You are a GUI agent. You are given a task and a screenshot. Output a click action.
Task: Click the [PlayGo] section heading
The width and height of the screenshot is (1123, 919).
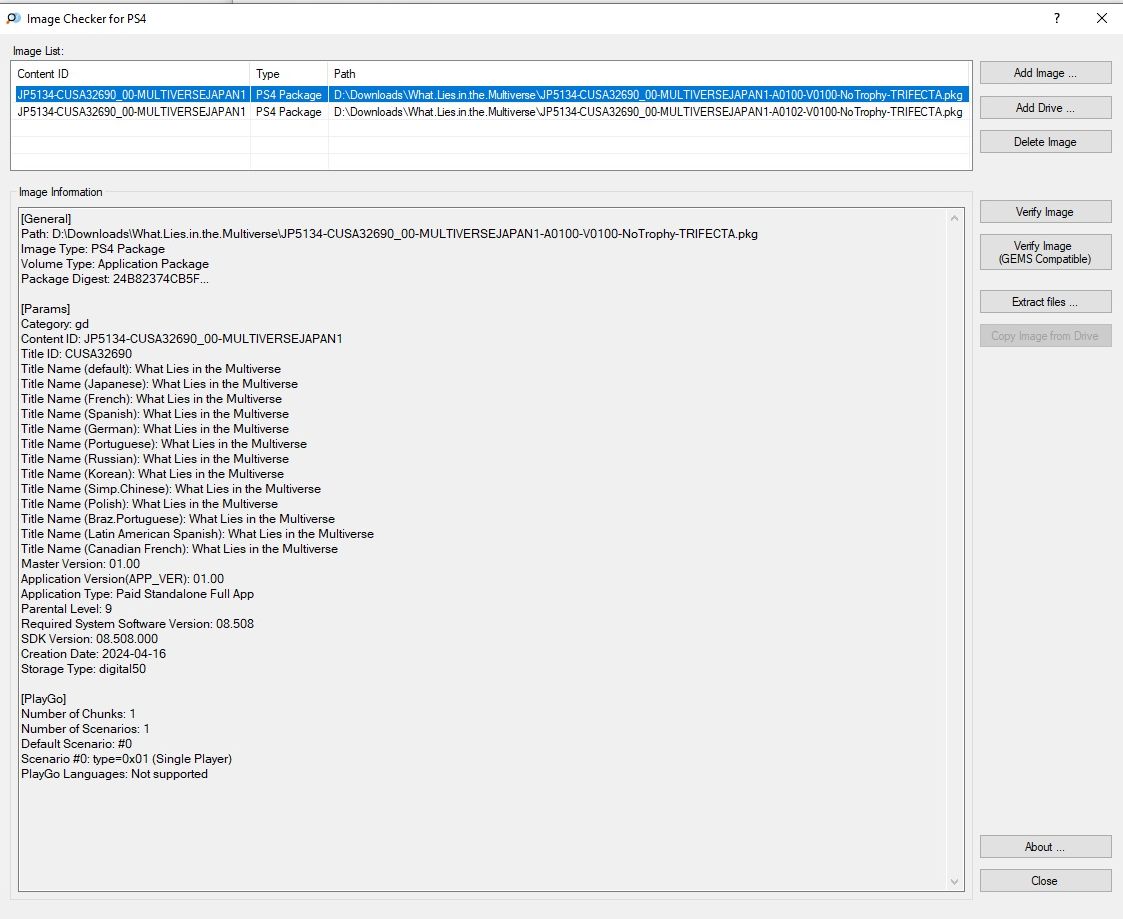(44, 699)
